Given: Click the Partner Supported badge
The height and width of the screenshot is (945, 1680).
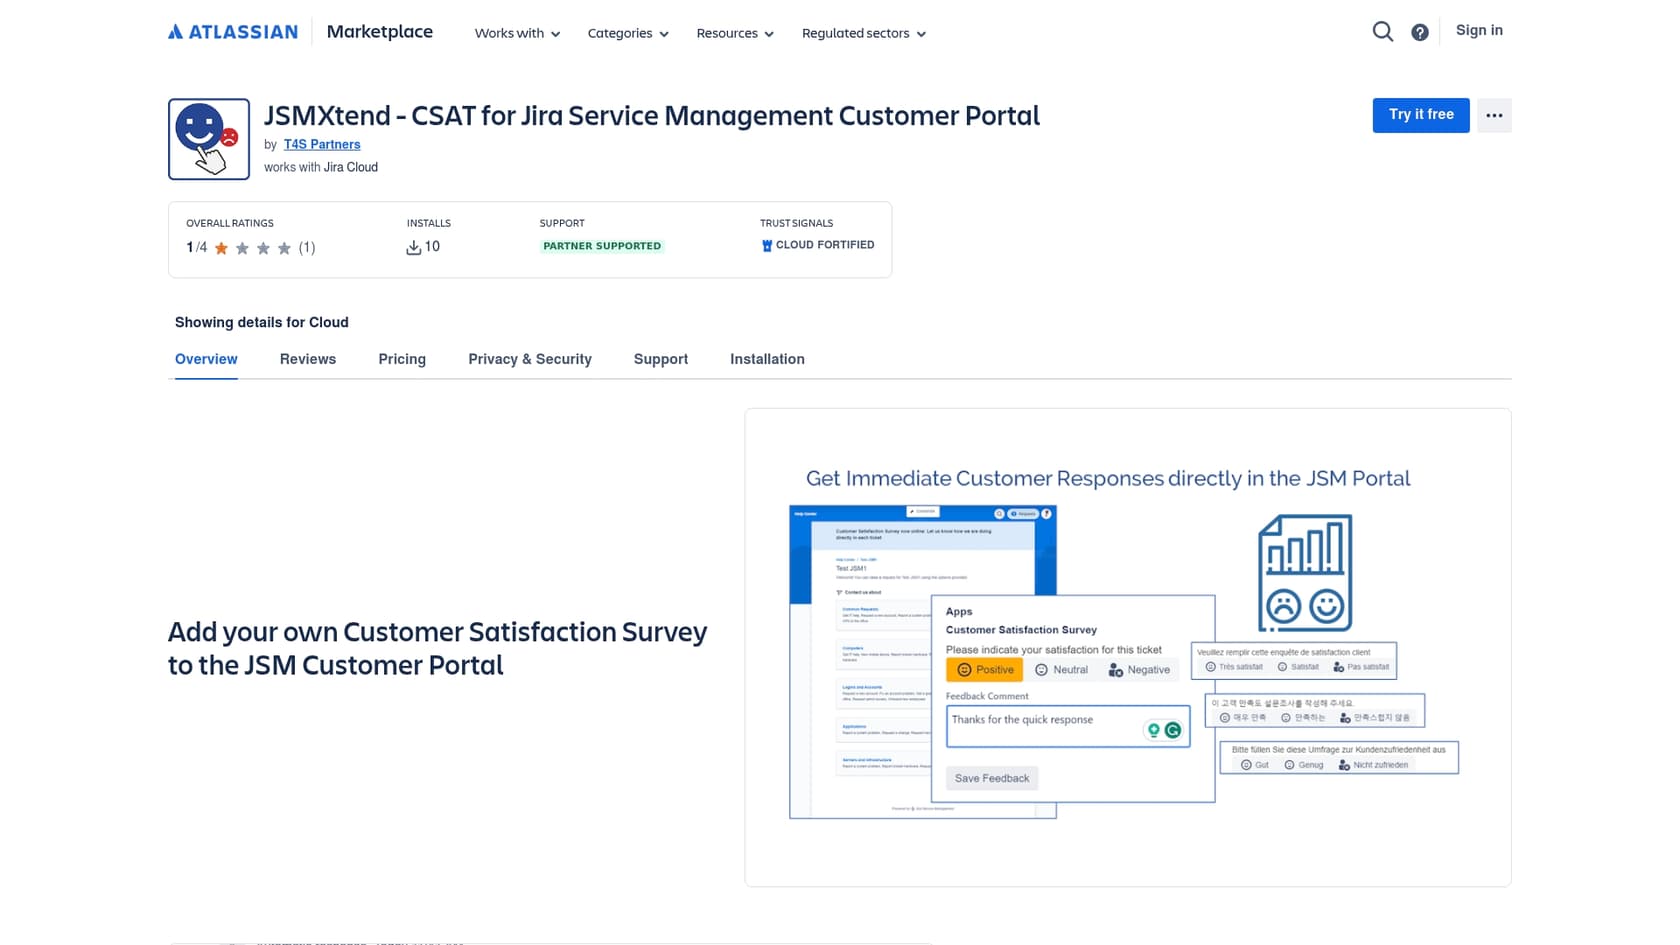Looking at the screenshot, I should pyautogui.click(x=601, y=245).
